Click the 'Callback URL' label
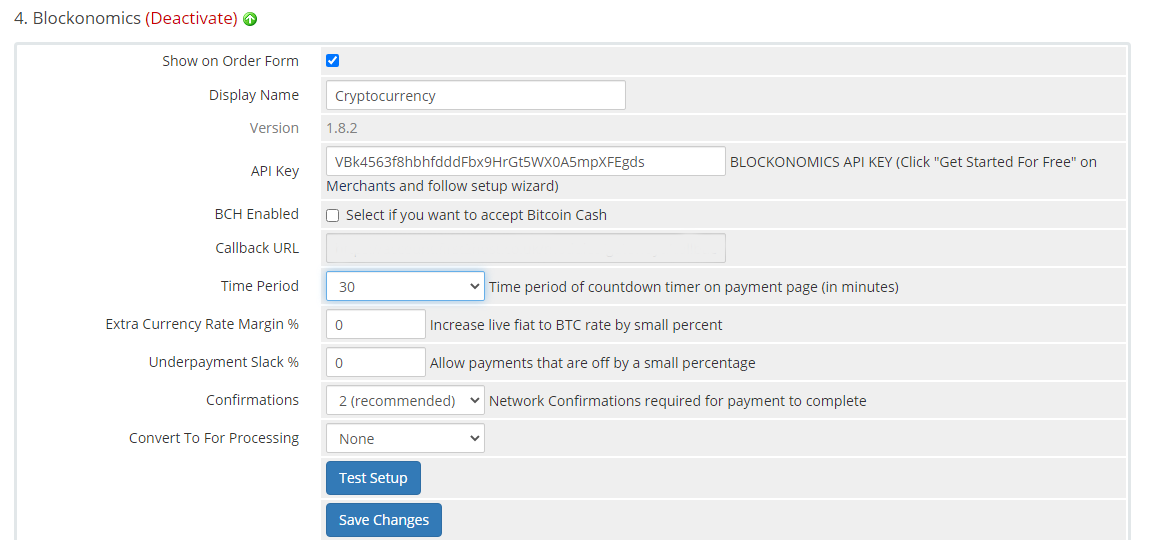This screenshot has height=540, width=1170. pyautogui.click(x=257, y=248)
